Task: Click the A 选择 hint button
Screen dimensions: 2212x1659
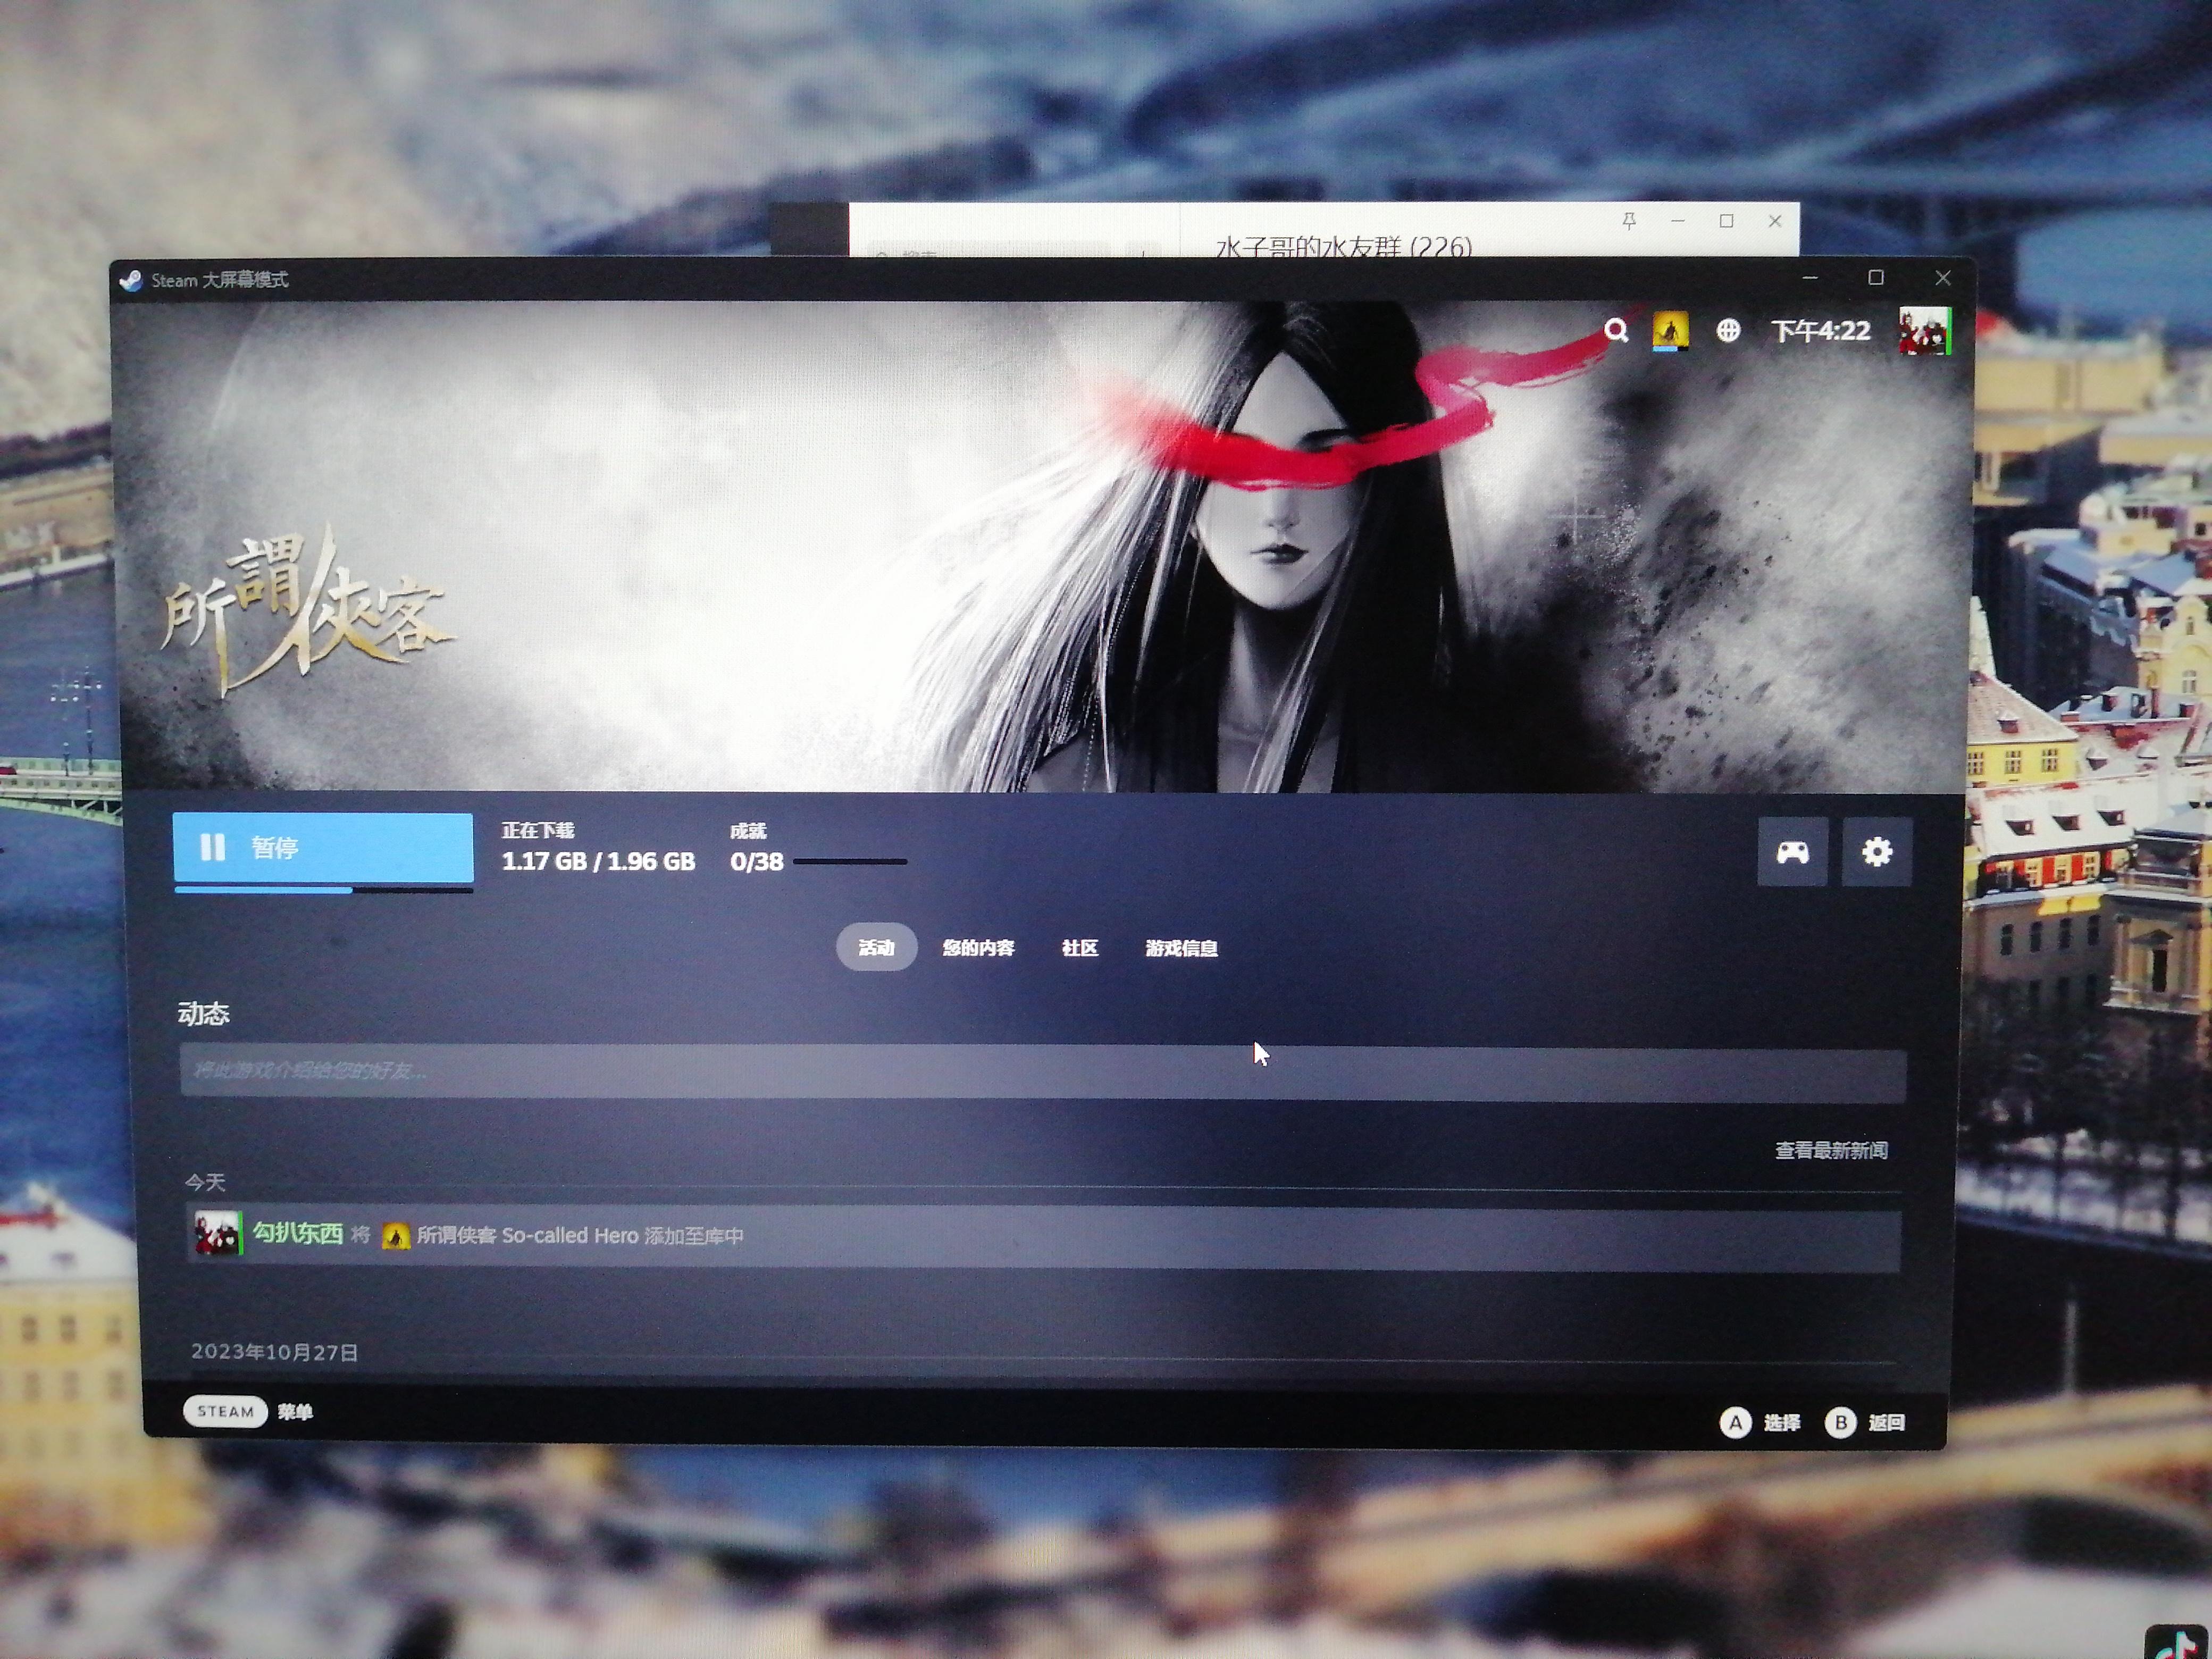Action: tap(1760, 1422)
